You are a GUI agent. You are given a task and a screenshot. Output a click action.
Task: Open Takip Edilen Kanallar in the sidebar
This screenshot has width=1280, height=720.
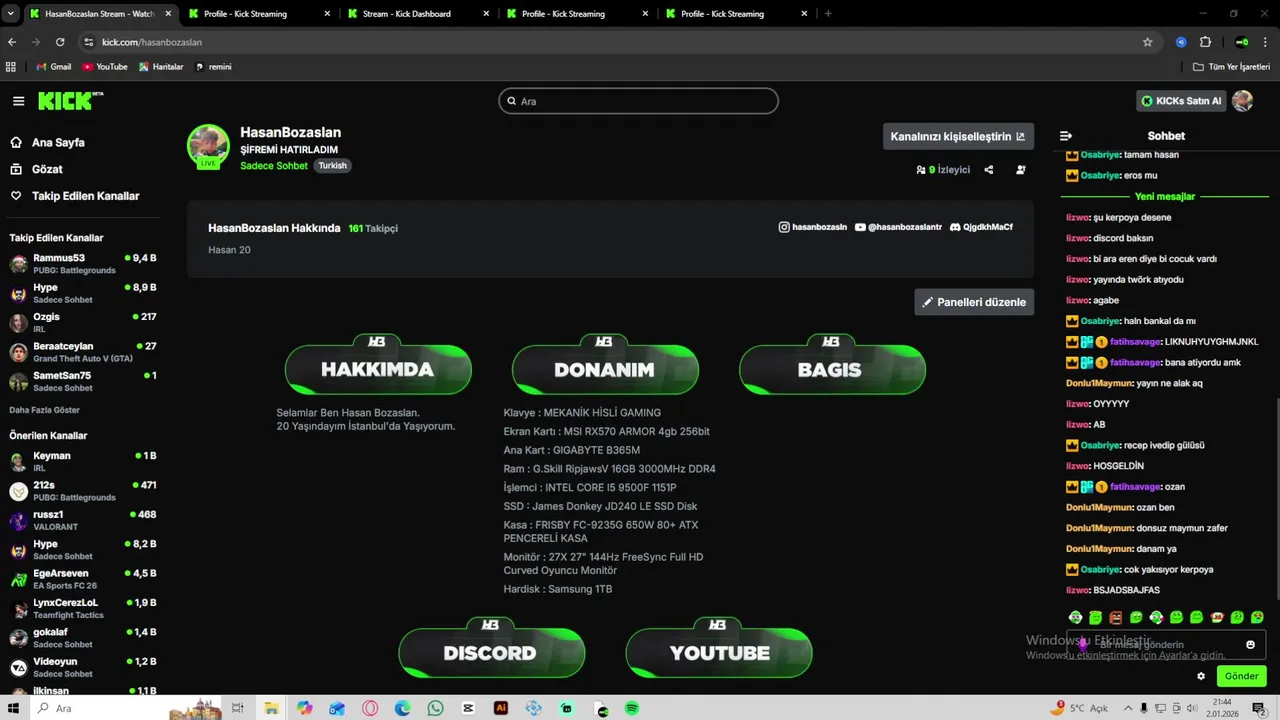[75, 196]
